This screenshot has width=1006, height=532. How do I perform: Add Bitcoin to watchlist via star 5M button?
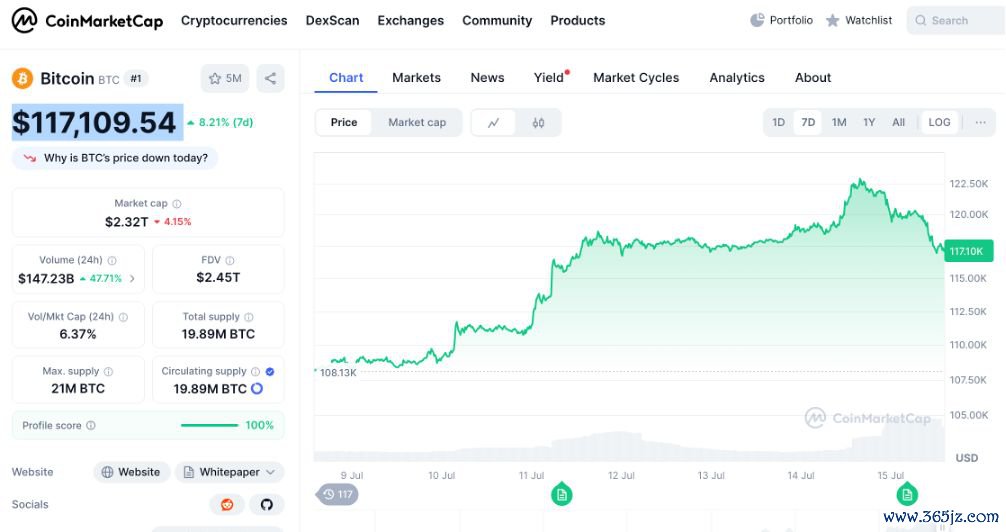(x=225, y=78)
